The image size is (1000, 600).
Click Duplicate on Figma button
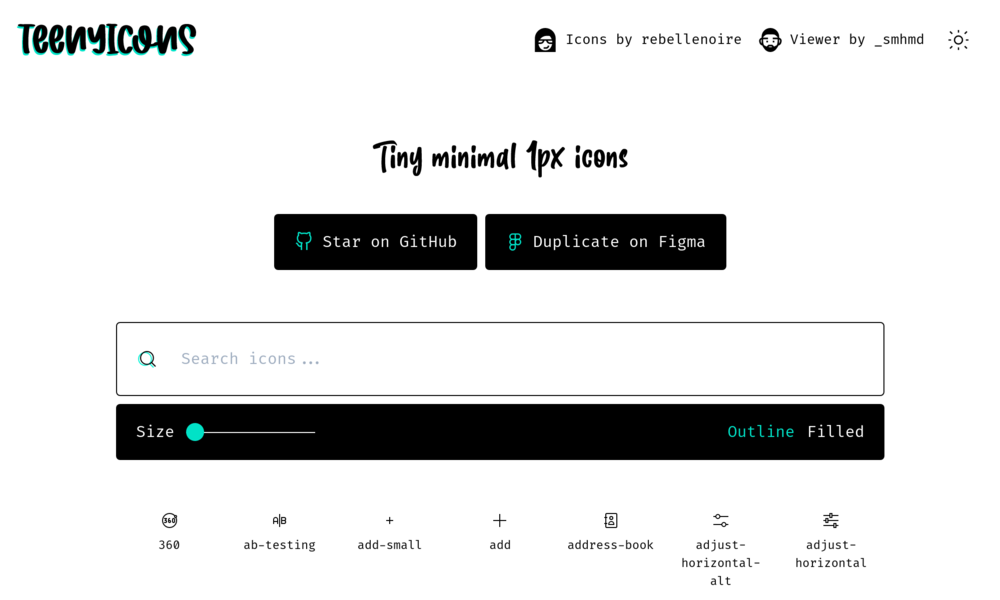click(605, 242)
